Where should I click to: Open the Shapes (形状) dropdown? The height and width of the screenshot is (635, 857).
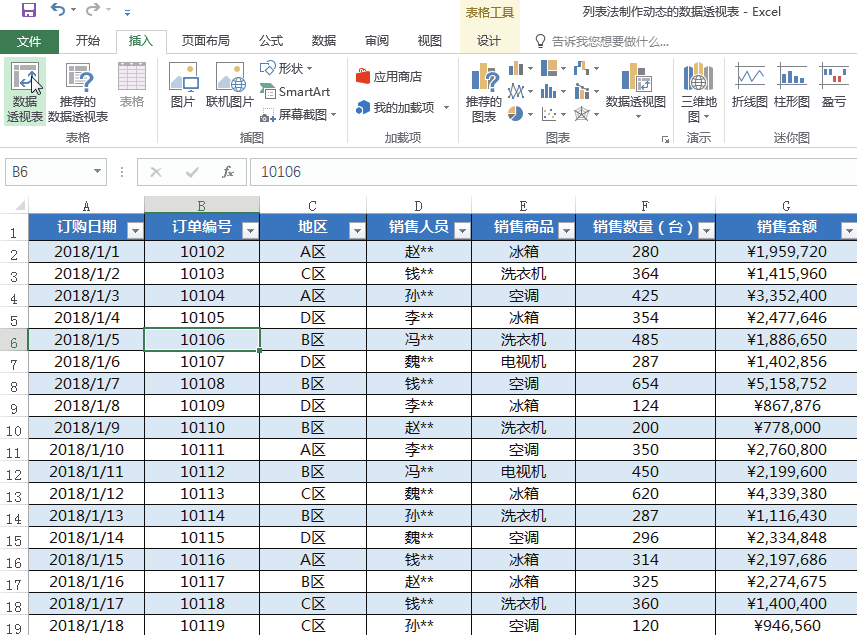coord(286,68)
